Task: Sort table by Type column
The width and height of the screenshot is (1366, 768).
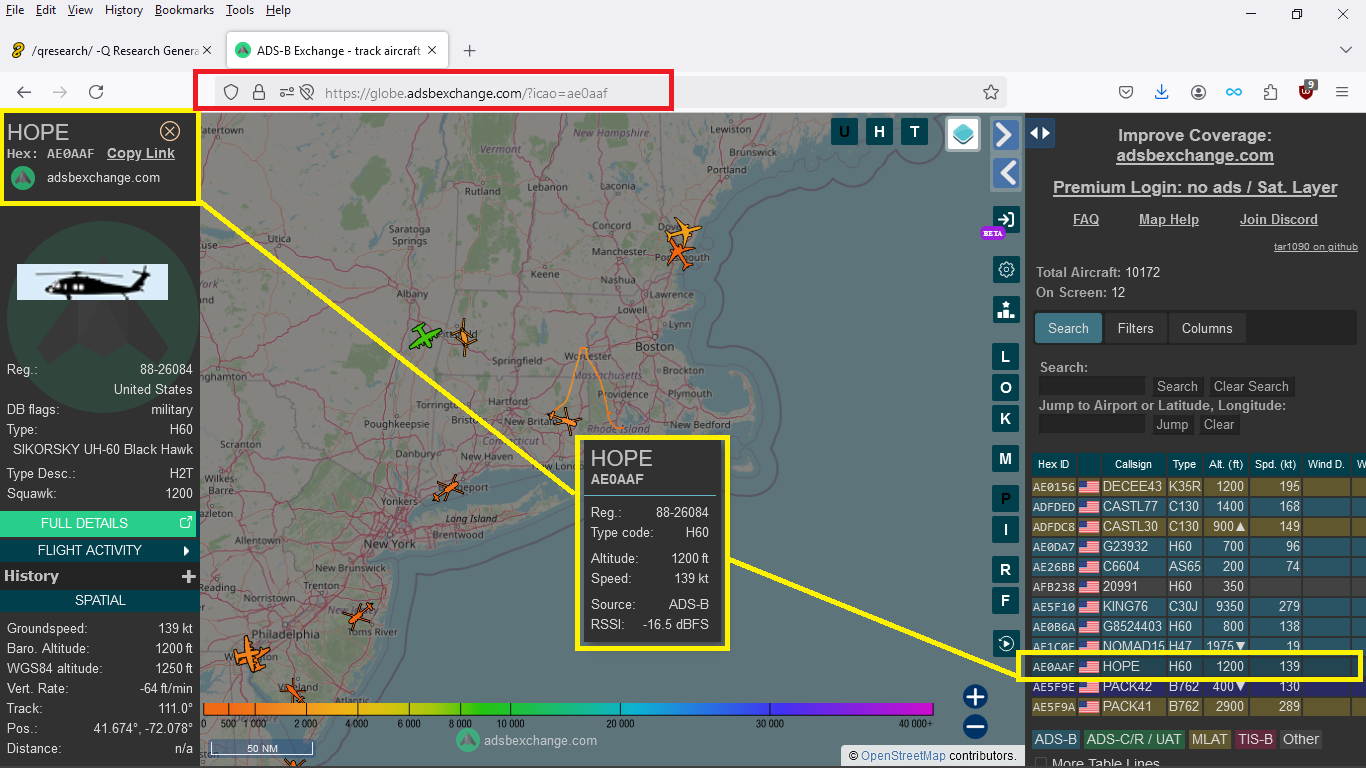Action: [x=1184, y=464]
